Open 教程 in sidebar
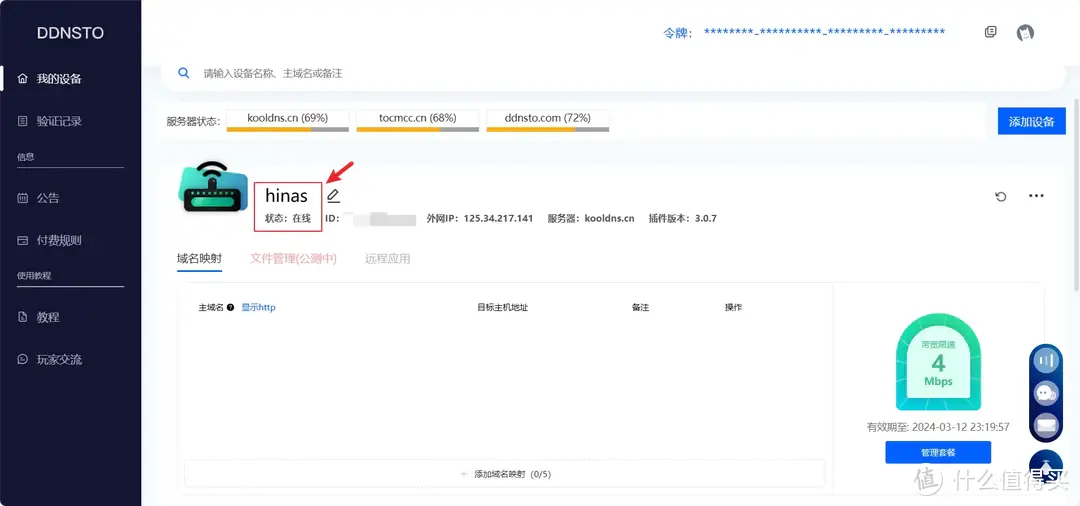Viewport: 1080px width, 506px height. pos(48,317)
